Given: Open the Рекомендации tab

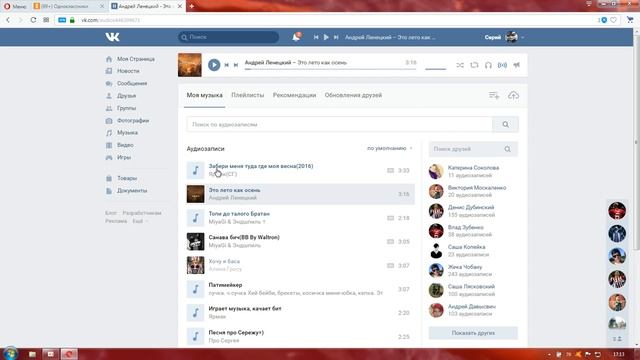Looking at the screenshot, I should (294, 95).
